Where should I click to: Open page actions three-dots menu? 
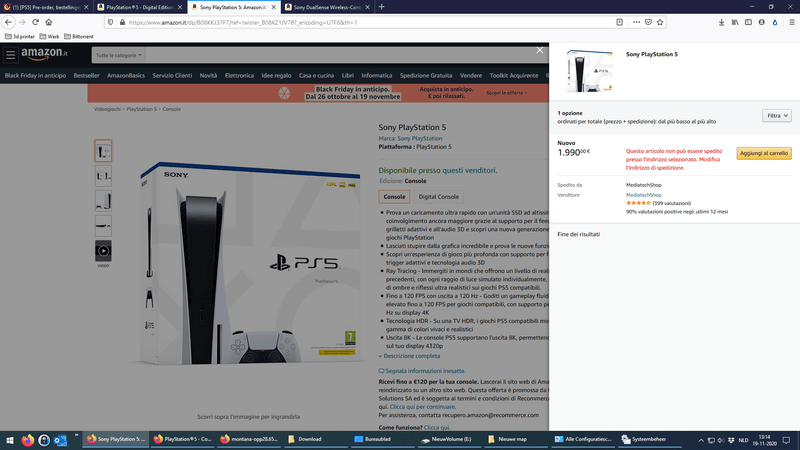(636, 22)
